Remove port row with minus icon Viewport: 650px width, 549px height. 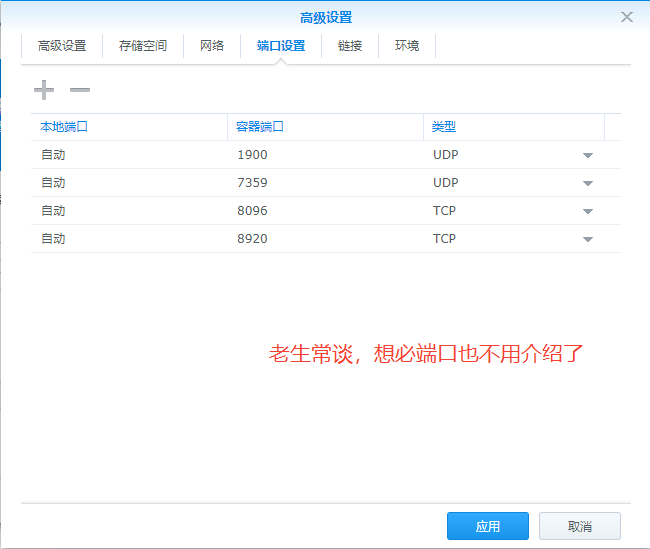(80, 90)
